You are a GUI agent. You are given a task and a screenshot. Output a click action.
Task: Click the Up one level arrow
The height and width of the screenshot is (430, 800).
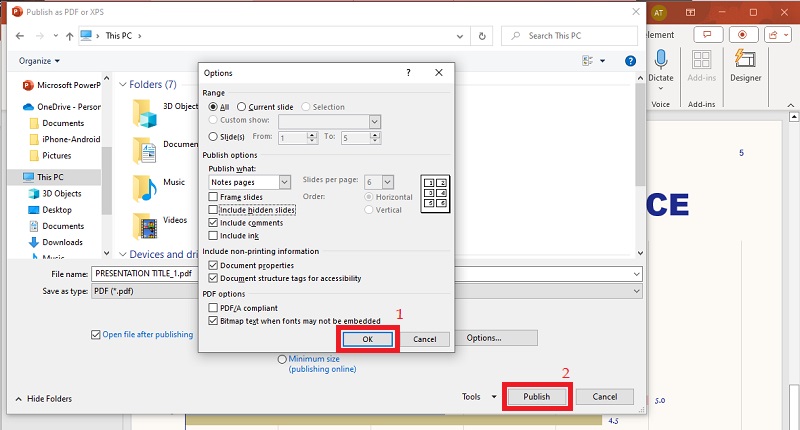(69, 36)
